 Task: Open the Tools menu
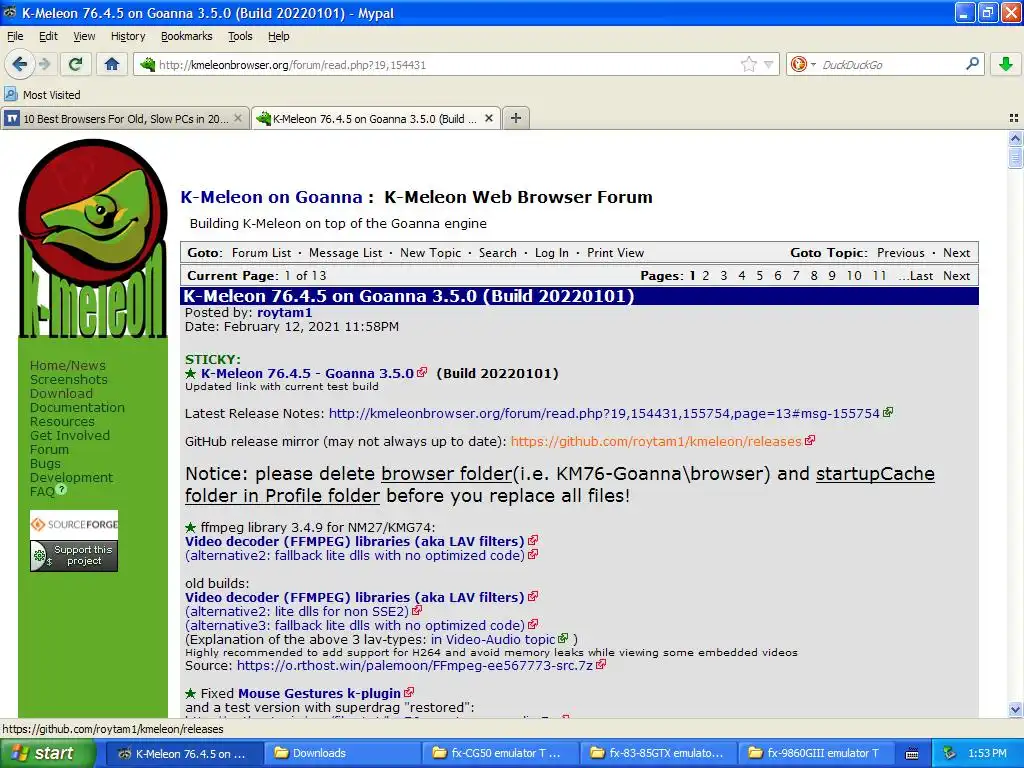pyautogui.click(x=240, y=36)
